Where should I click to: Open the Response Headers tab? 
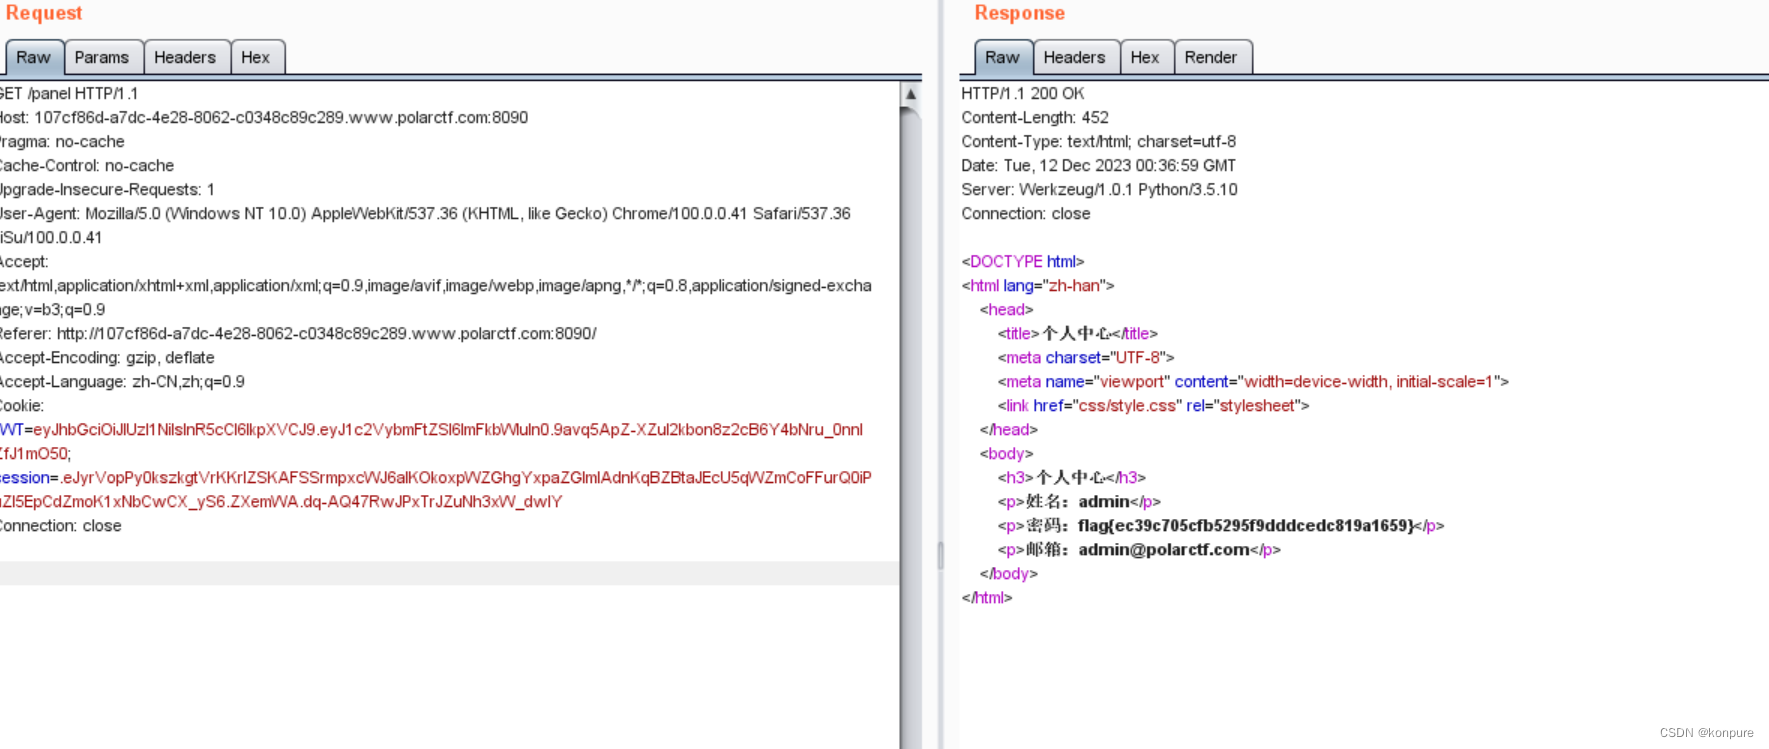point(1075,57)
